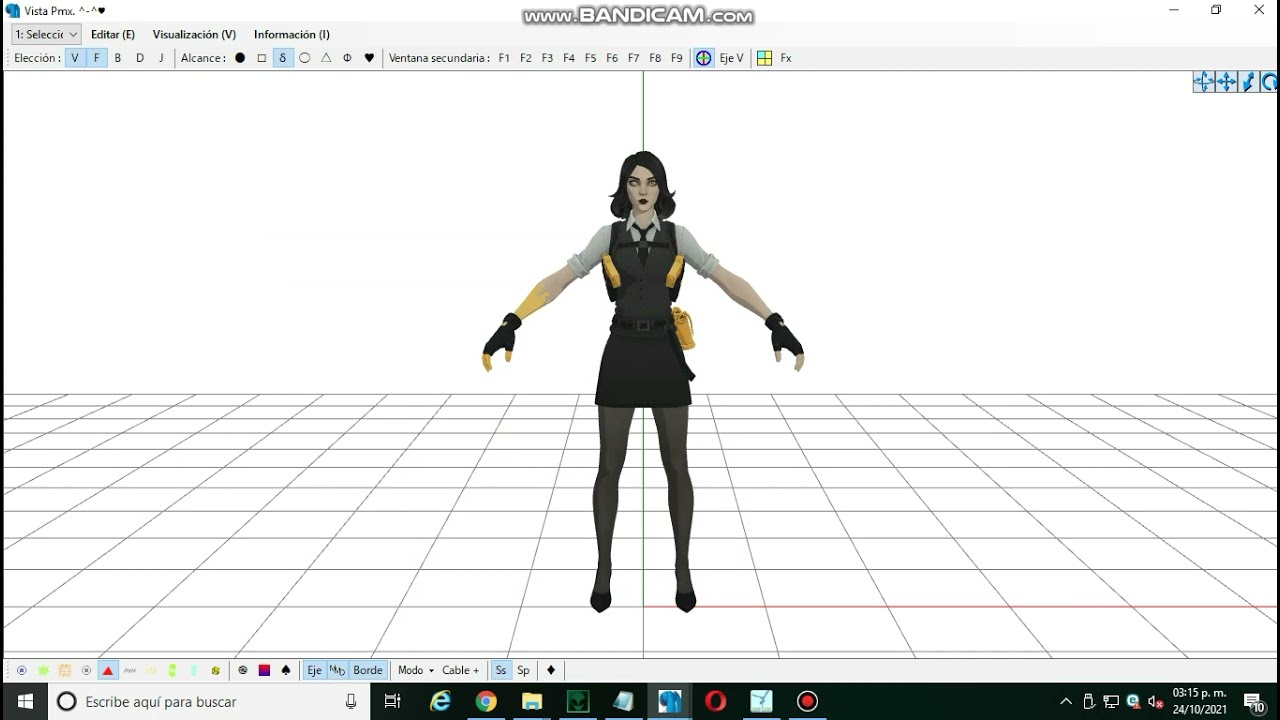The height and width of the screenshot is (720, 1280).
Task: Click the zoom view control icon
Action: (x=1248, y=82)
